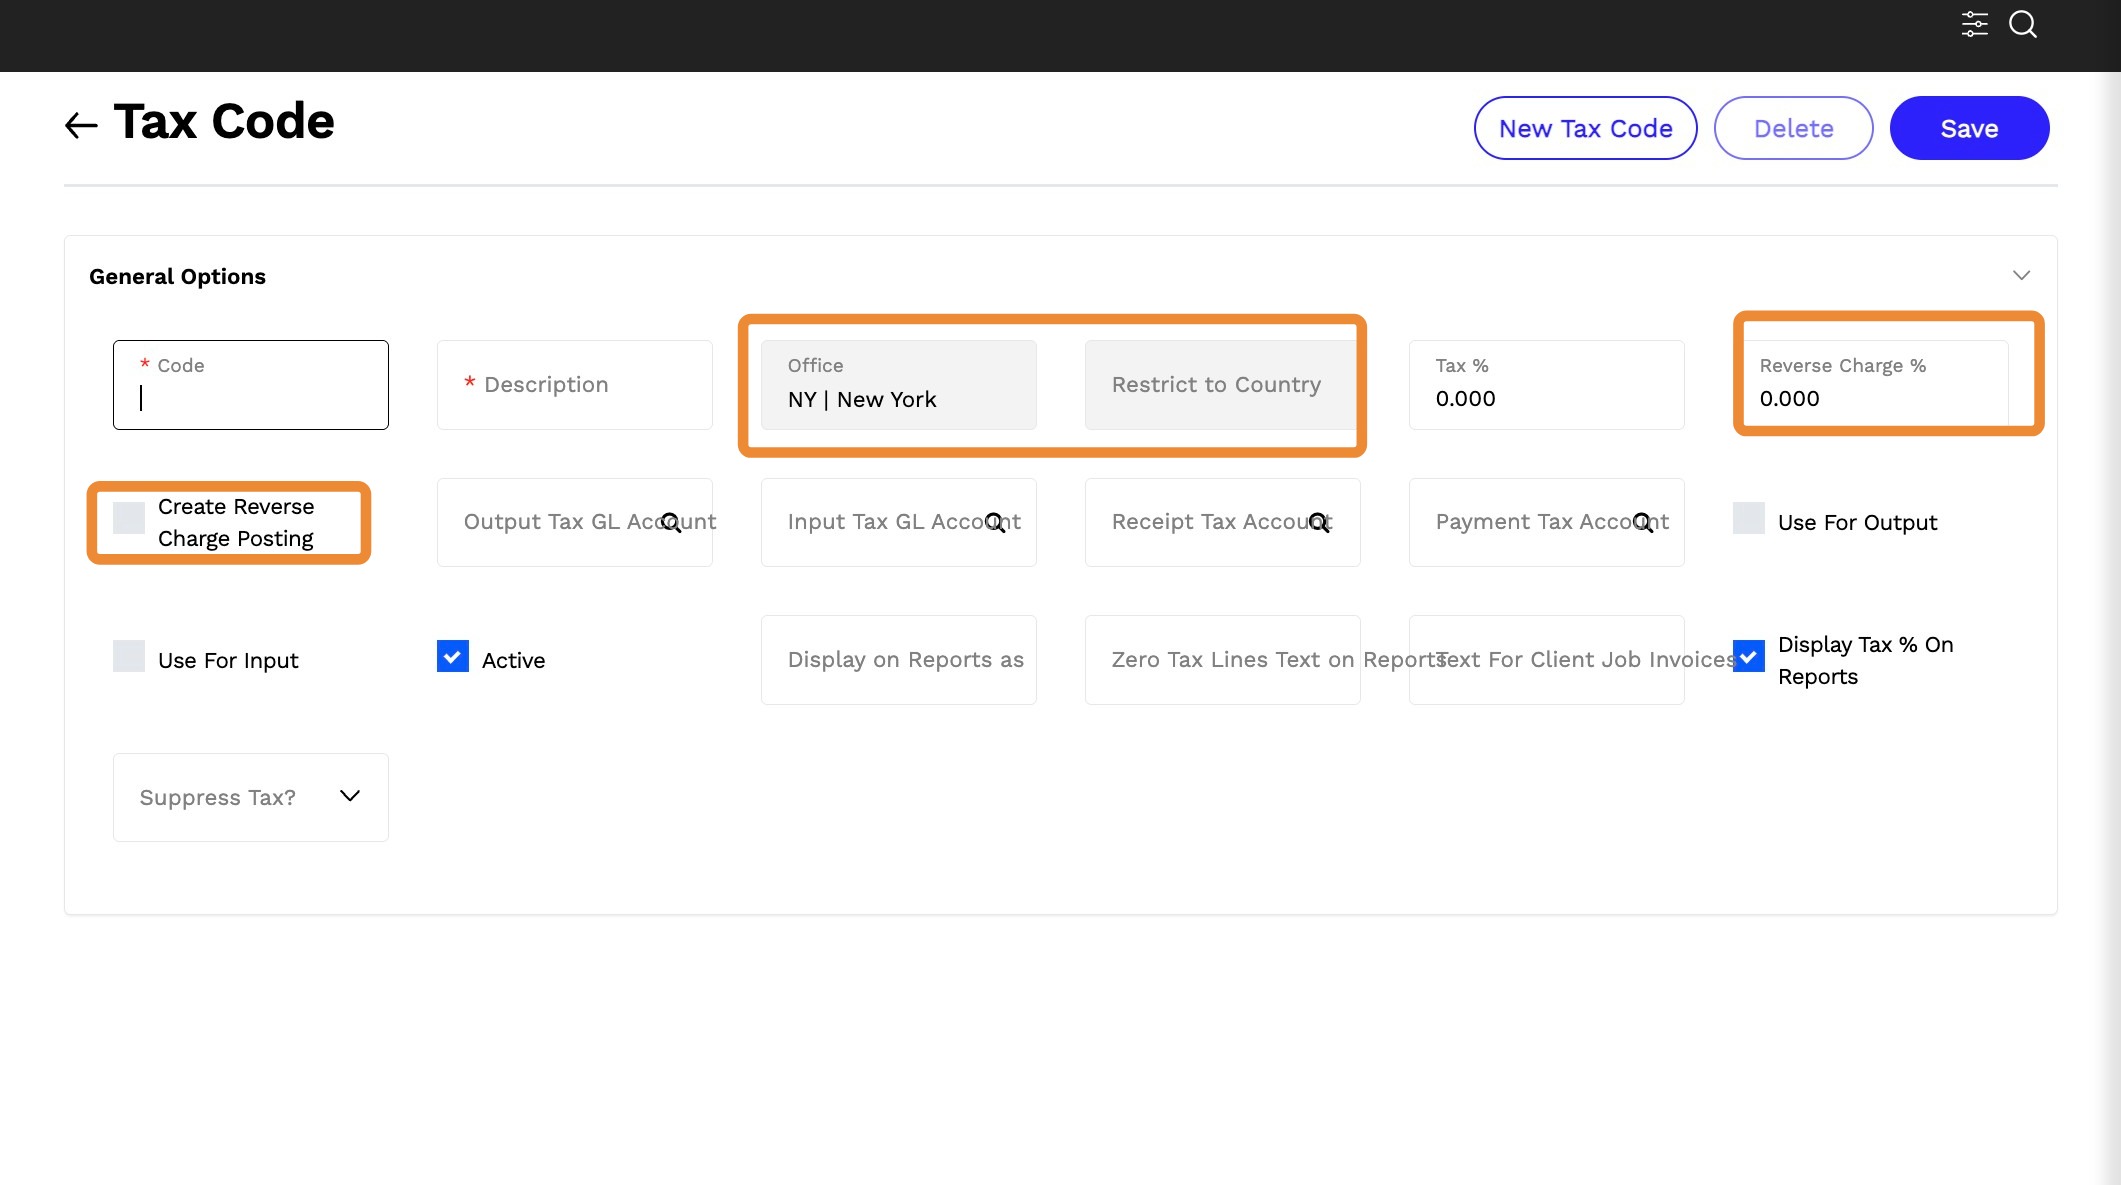This screenshot has height=1185, width=2121.
Task: Click the Save button
Action: point(1969,128)
